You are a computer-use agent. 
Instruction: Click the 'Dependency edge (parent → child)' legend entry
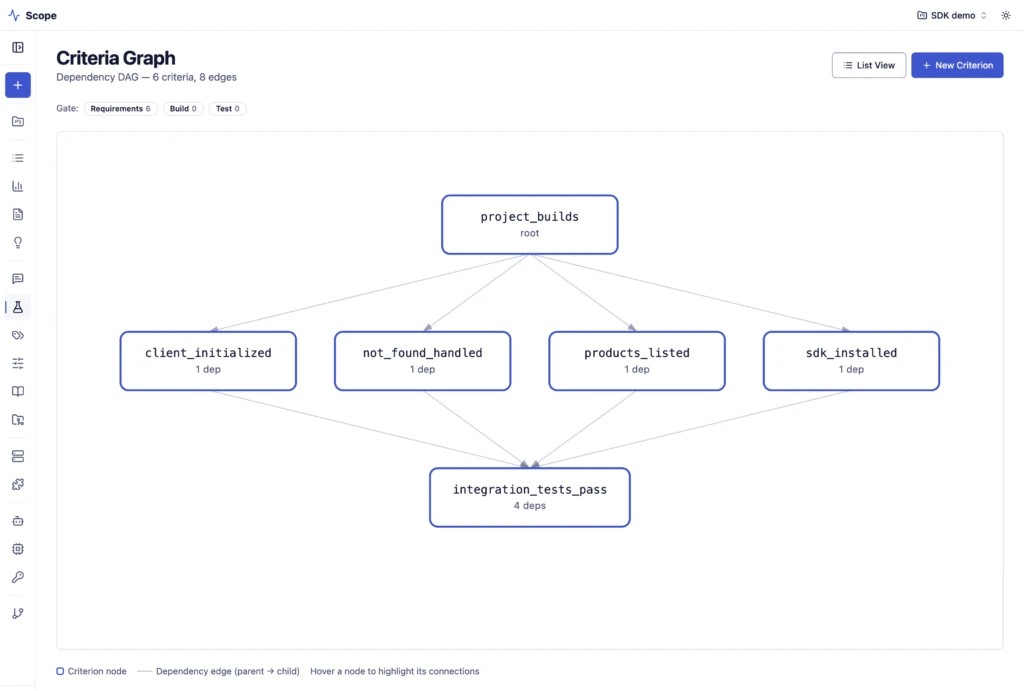pyautogui.click(x=219, y=671)
